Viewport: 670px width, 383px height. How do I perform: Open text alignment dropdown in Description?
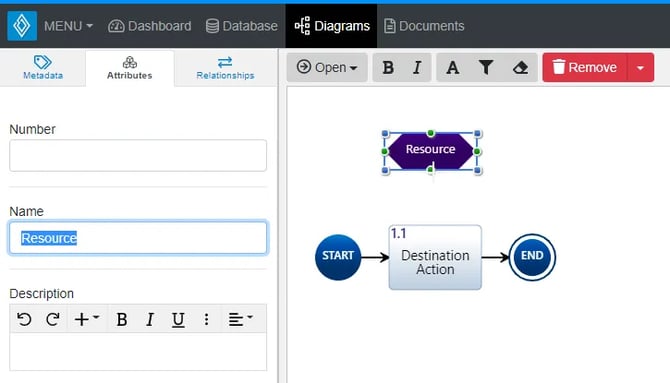point(240,319)
